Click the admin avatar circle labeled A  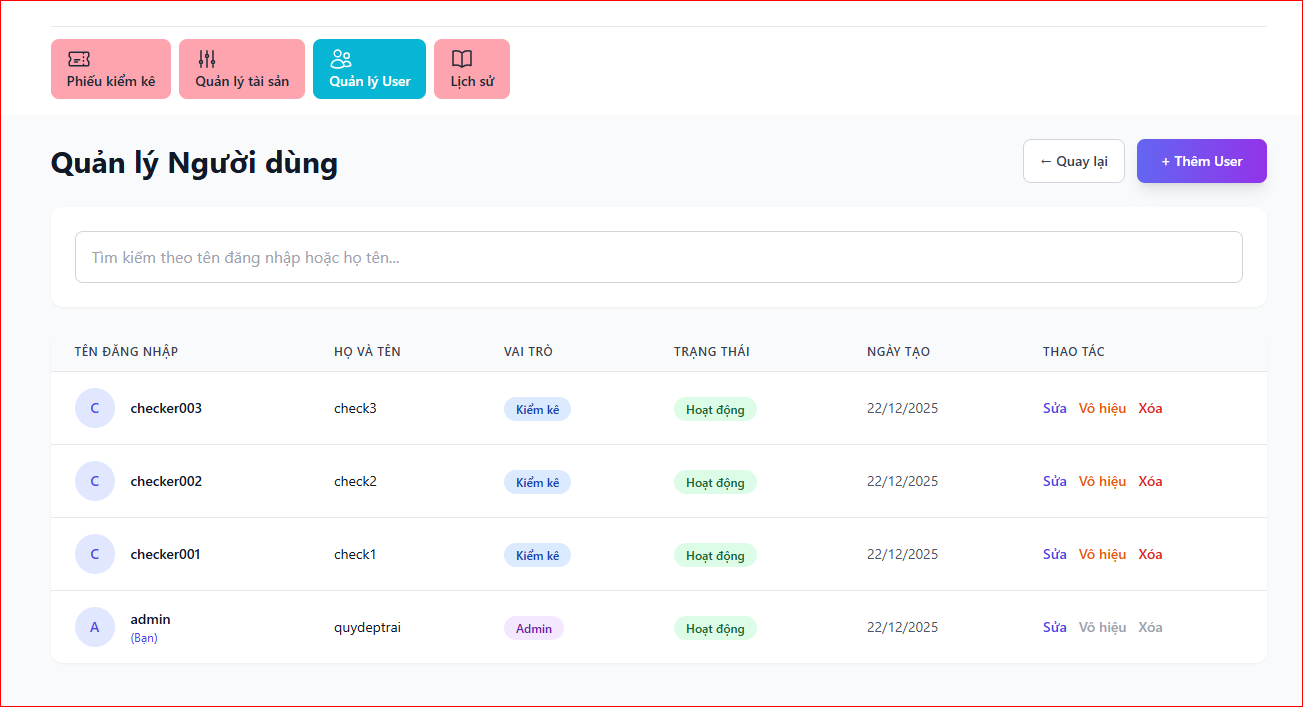click(x=95, y=627)
